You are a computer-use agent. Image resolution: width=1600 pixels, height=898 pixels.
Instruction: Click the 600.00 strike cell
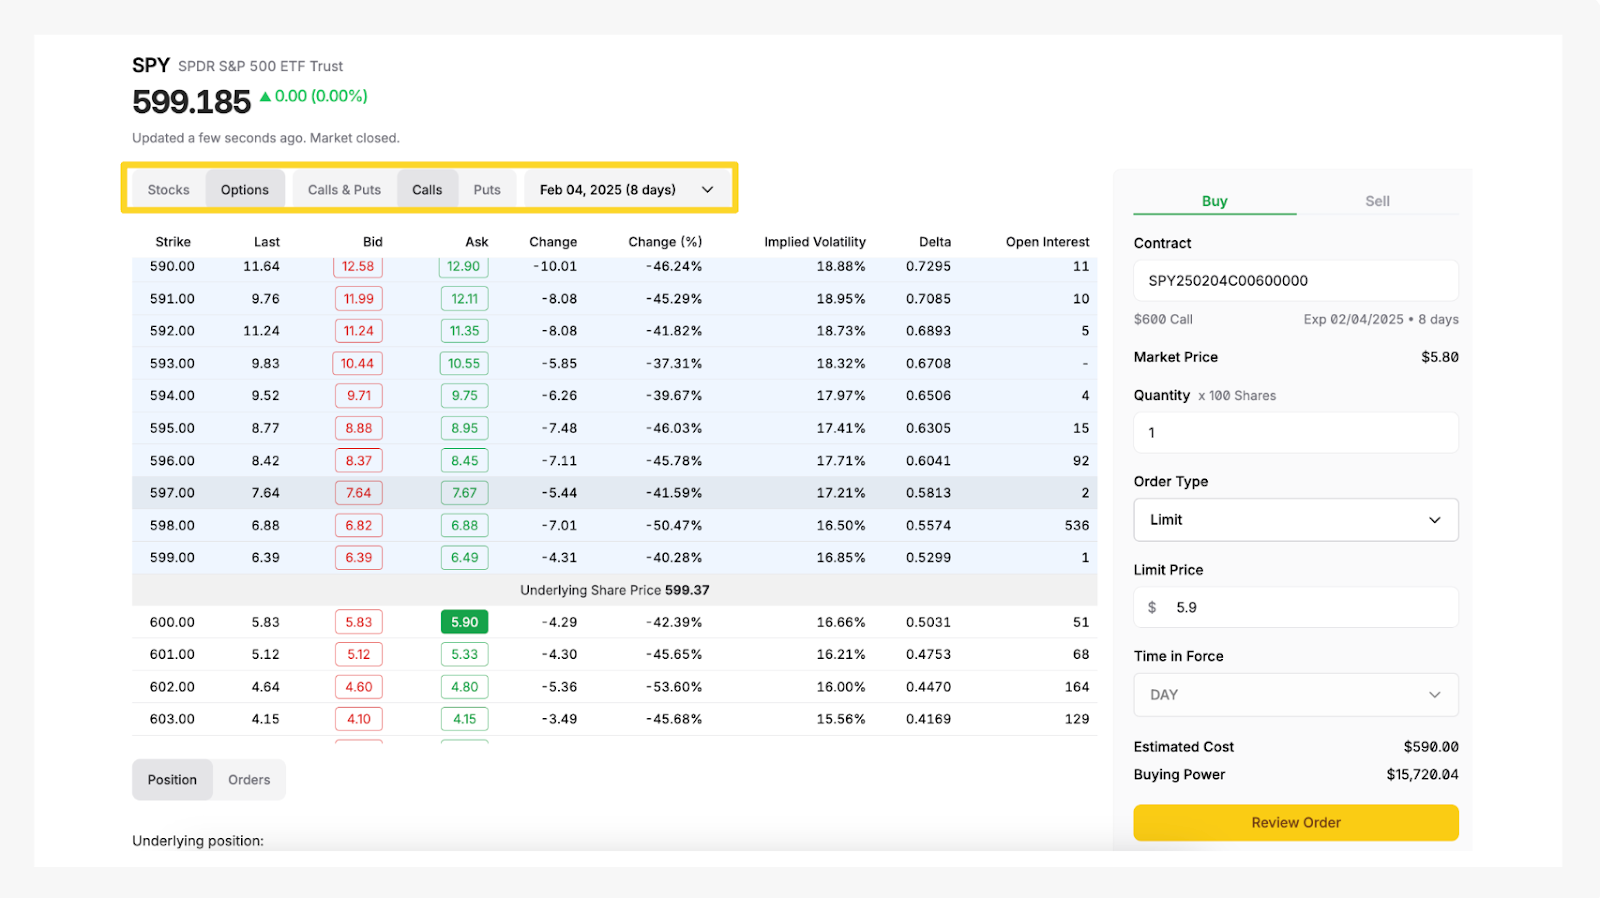click(172, 622)
